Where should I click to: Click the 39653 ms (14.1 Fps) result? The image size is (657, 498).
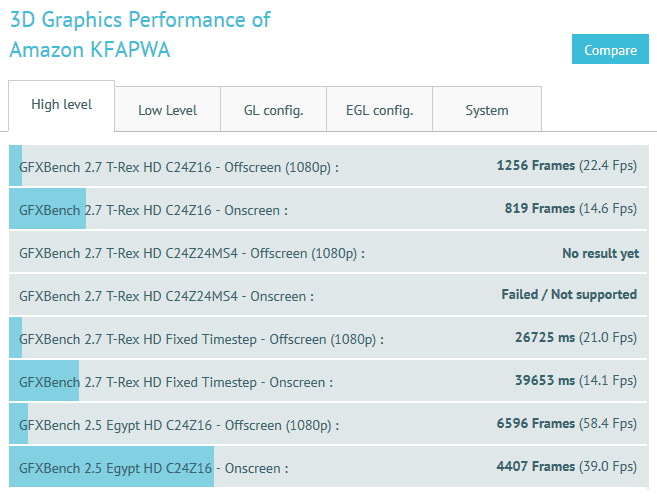click(575, 381)
